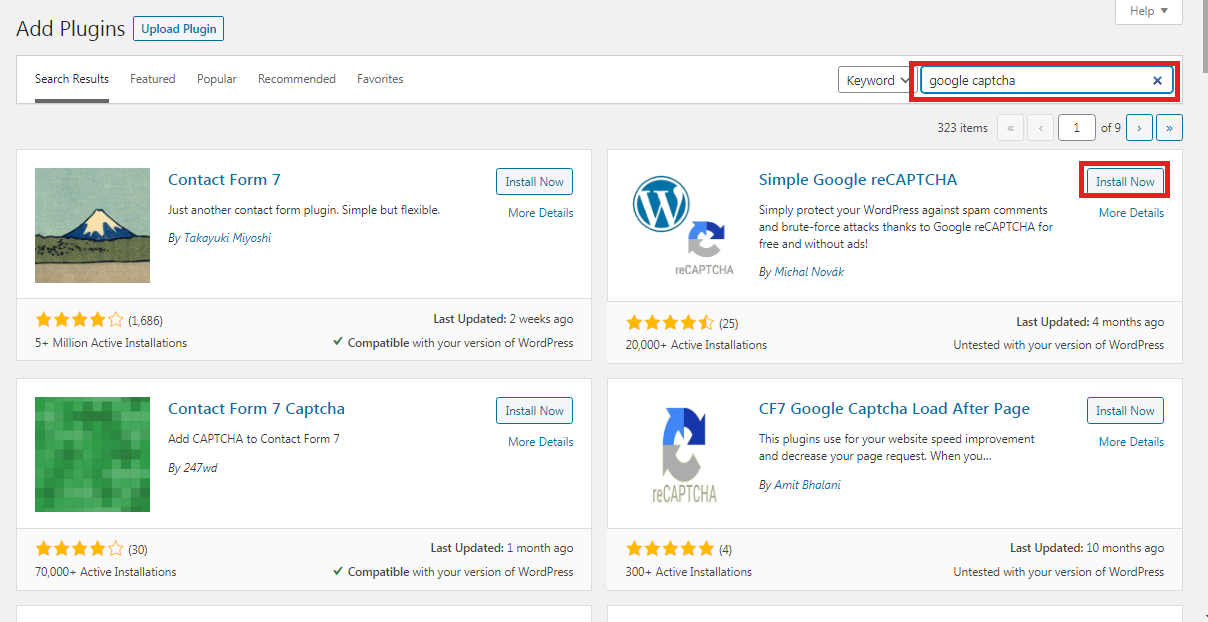Switch to the Recommended tab
Screen dimensions: 1208x622
[x=297, y=79]
